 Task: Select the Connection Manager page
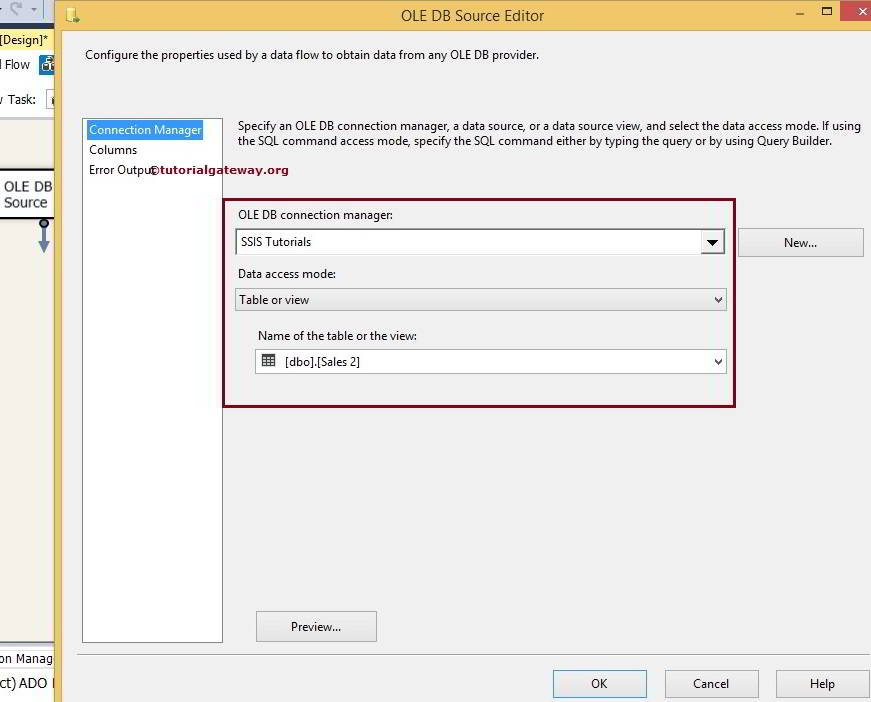pos(145,130)
